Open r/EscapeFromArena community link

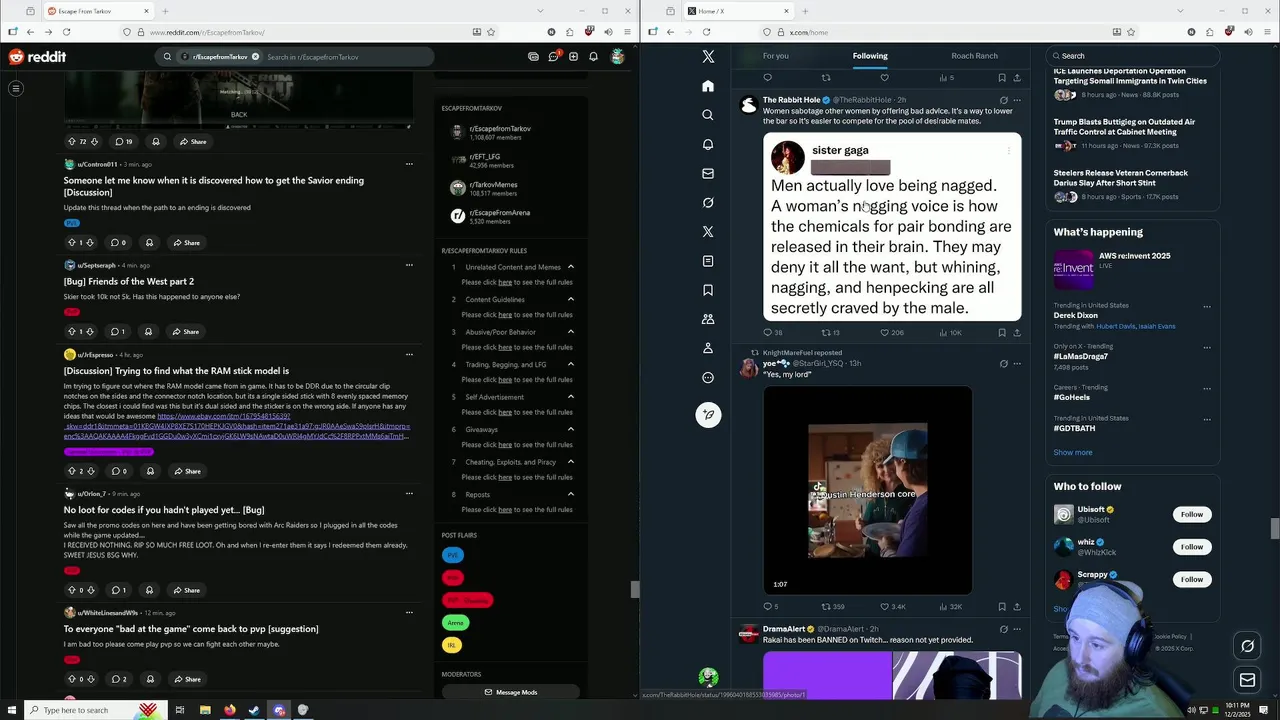click(x=499, y=215)
